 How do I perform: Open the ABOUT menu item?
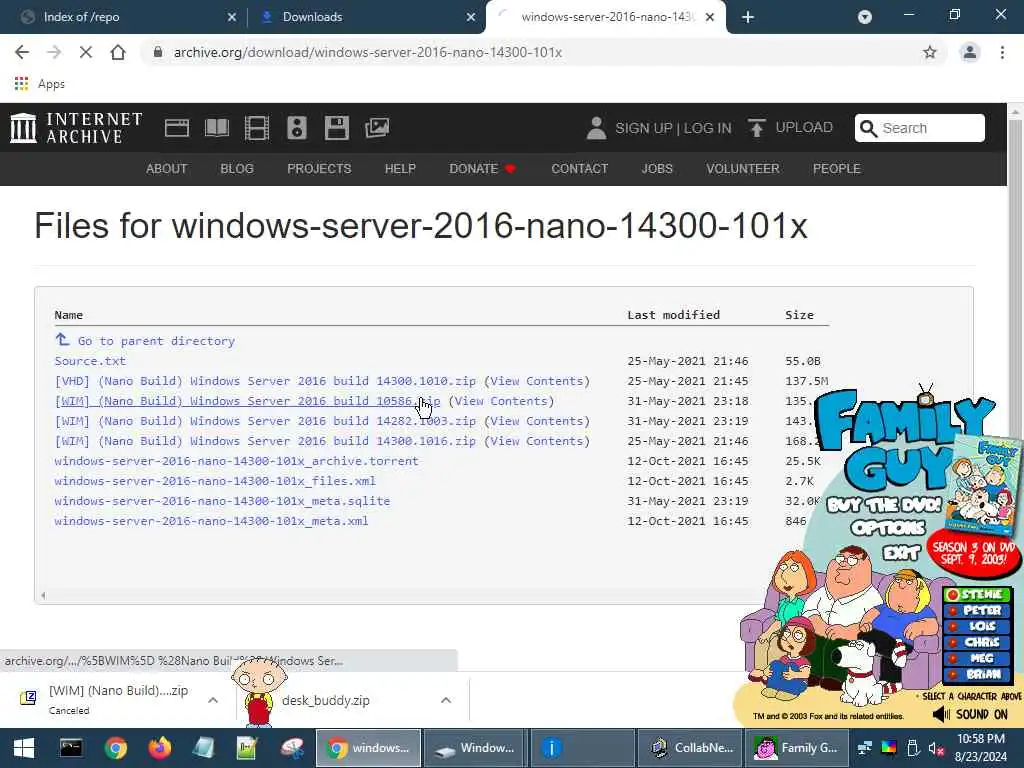point(167,168)
